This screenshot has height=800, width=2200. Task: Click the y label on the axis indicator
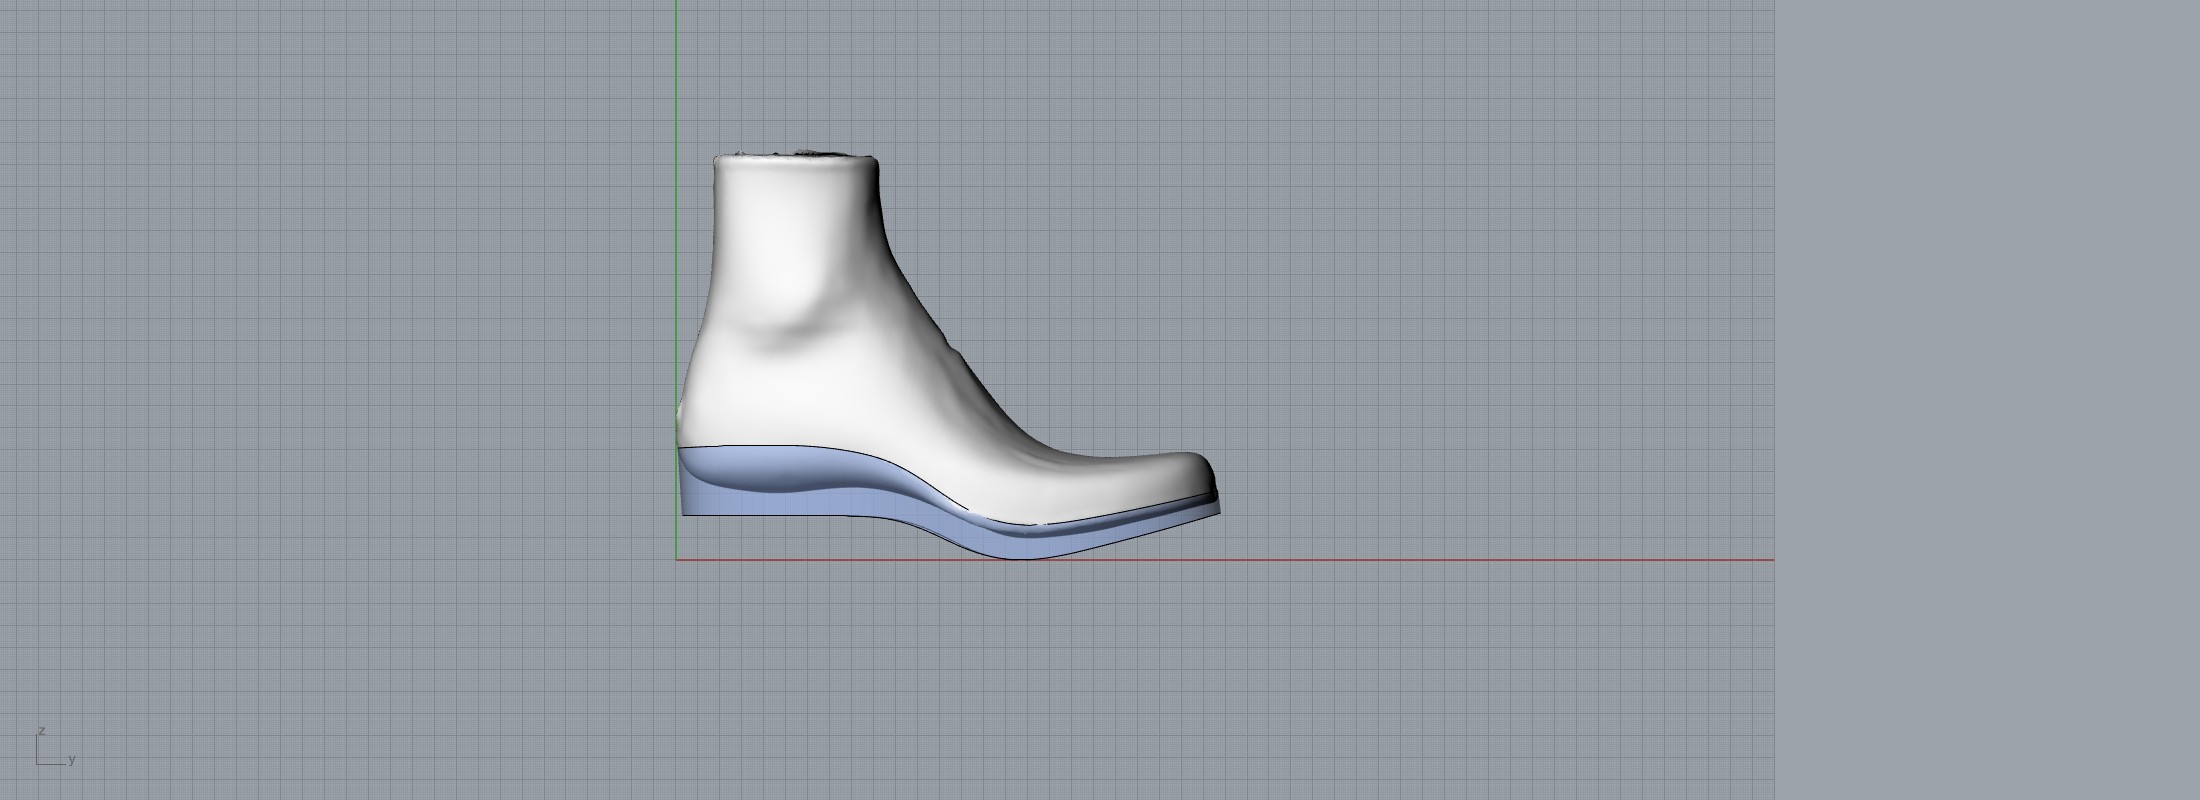pyautogui.click(x=72, y=760)
